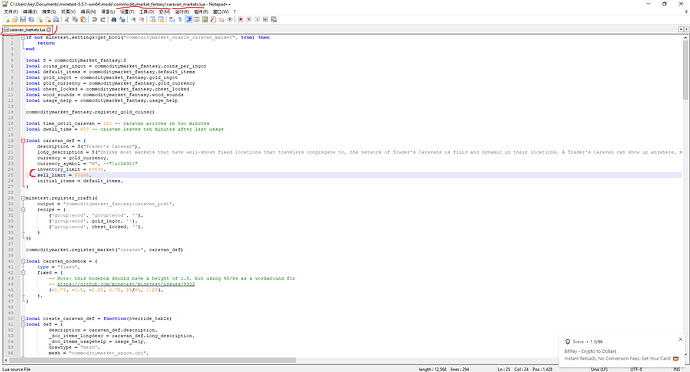Open the Function List panel icon
Image resolution: width=690 pixels, height=372 pixels.
pos(213,19)
